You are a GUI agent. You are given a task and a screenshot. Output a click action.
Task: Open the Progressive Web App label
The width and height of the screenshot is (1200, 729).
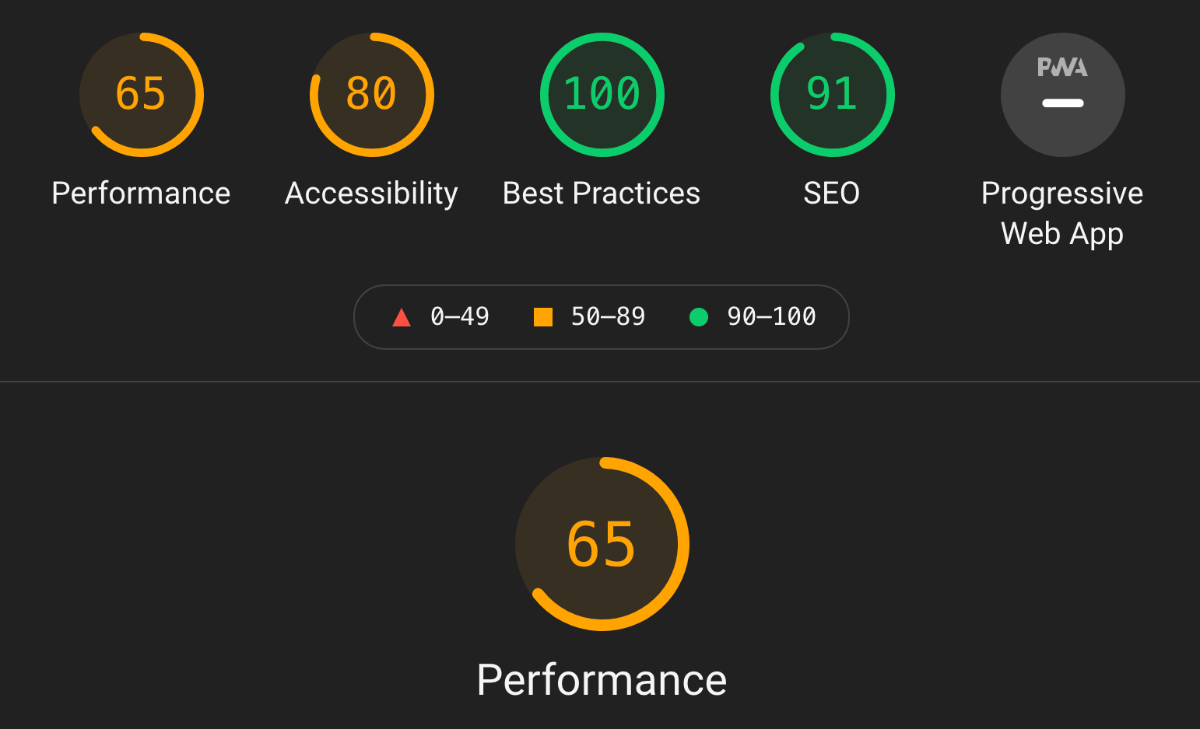click(x=1062, y=213)
